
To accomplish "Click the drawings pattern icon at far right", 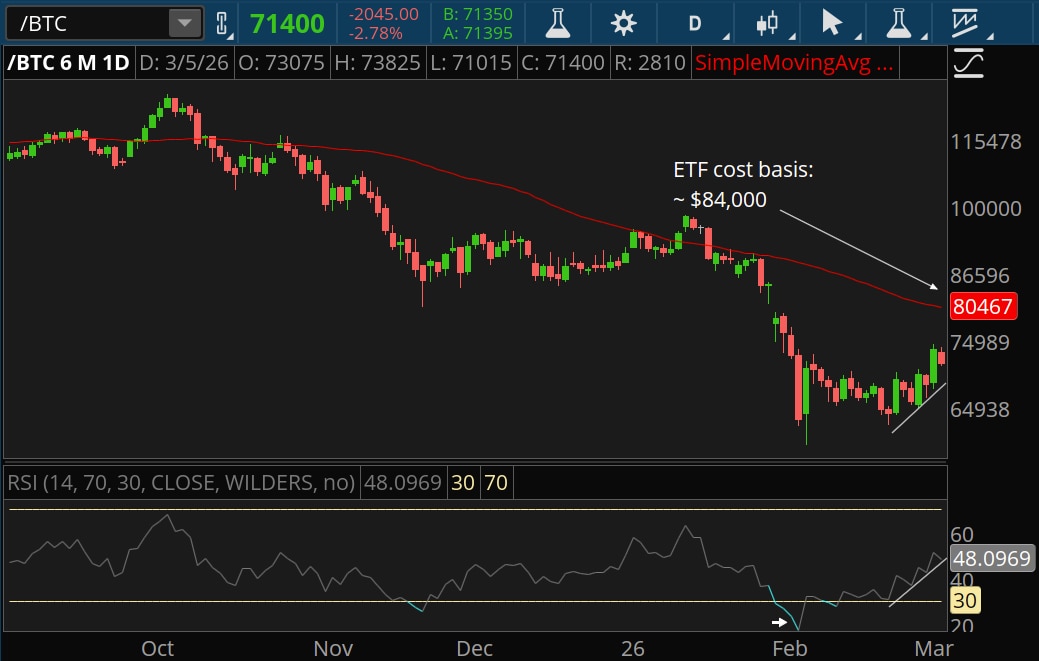I will point(963,23).
